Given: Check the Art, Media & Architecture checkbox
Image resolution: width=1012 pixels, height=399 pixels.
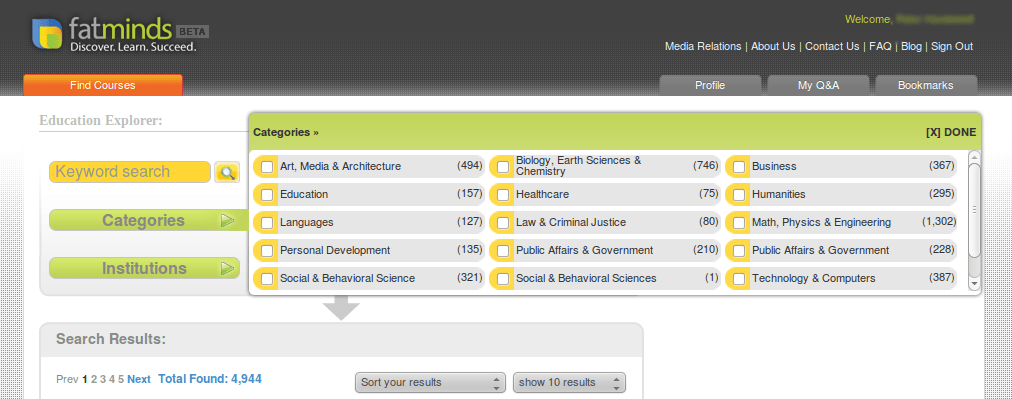Looking at the screenshot, I should [267, 167].
